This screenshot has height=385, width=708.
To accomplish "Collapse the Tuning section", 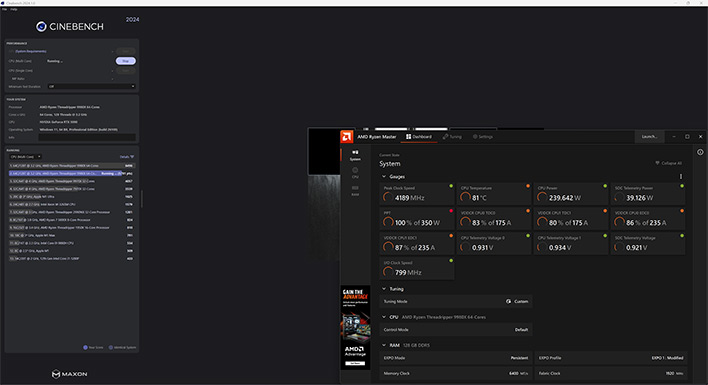I will click(384, 289).
